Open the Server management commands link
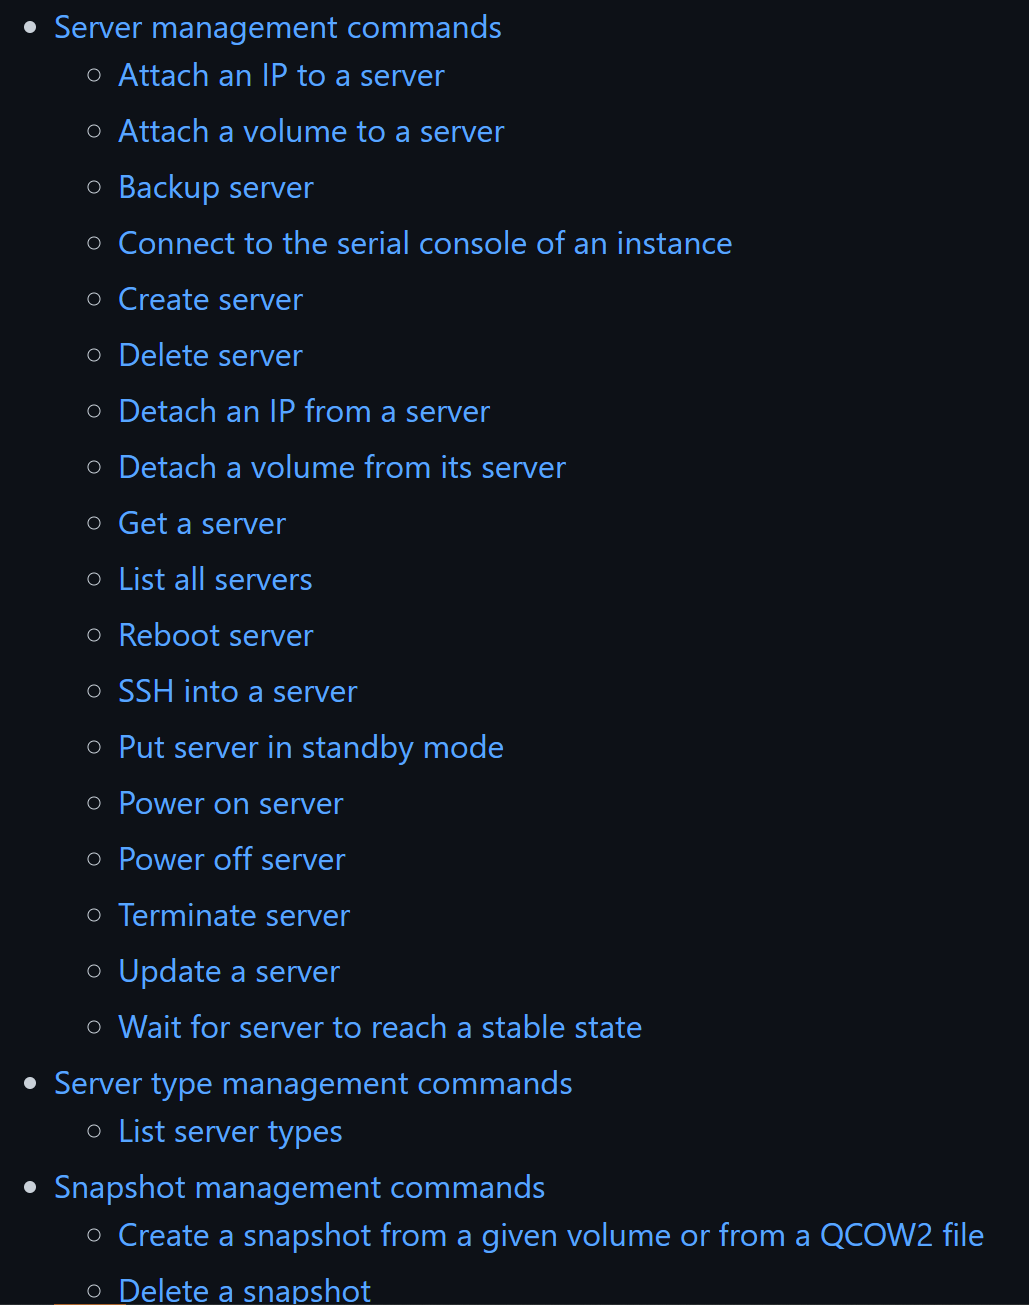 pyautogui.click(x=277, y=28)
